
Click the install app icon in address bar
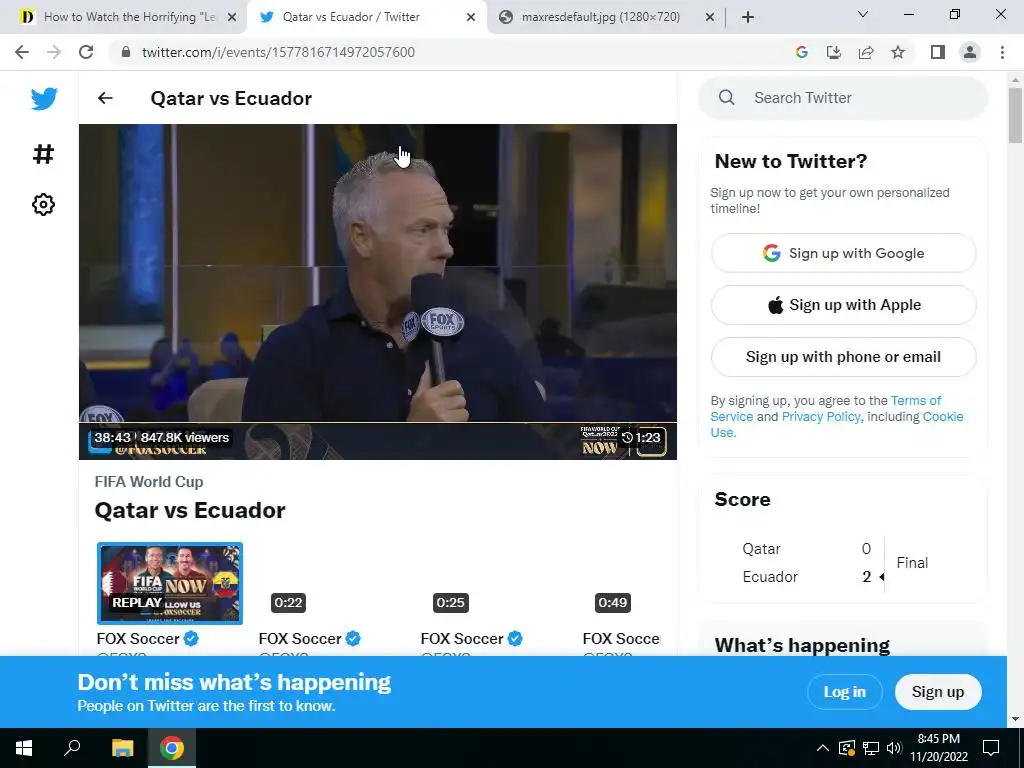click(834, 52)
